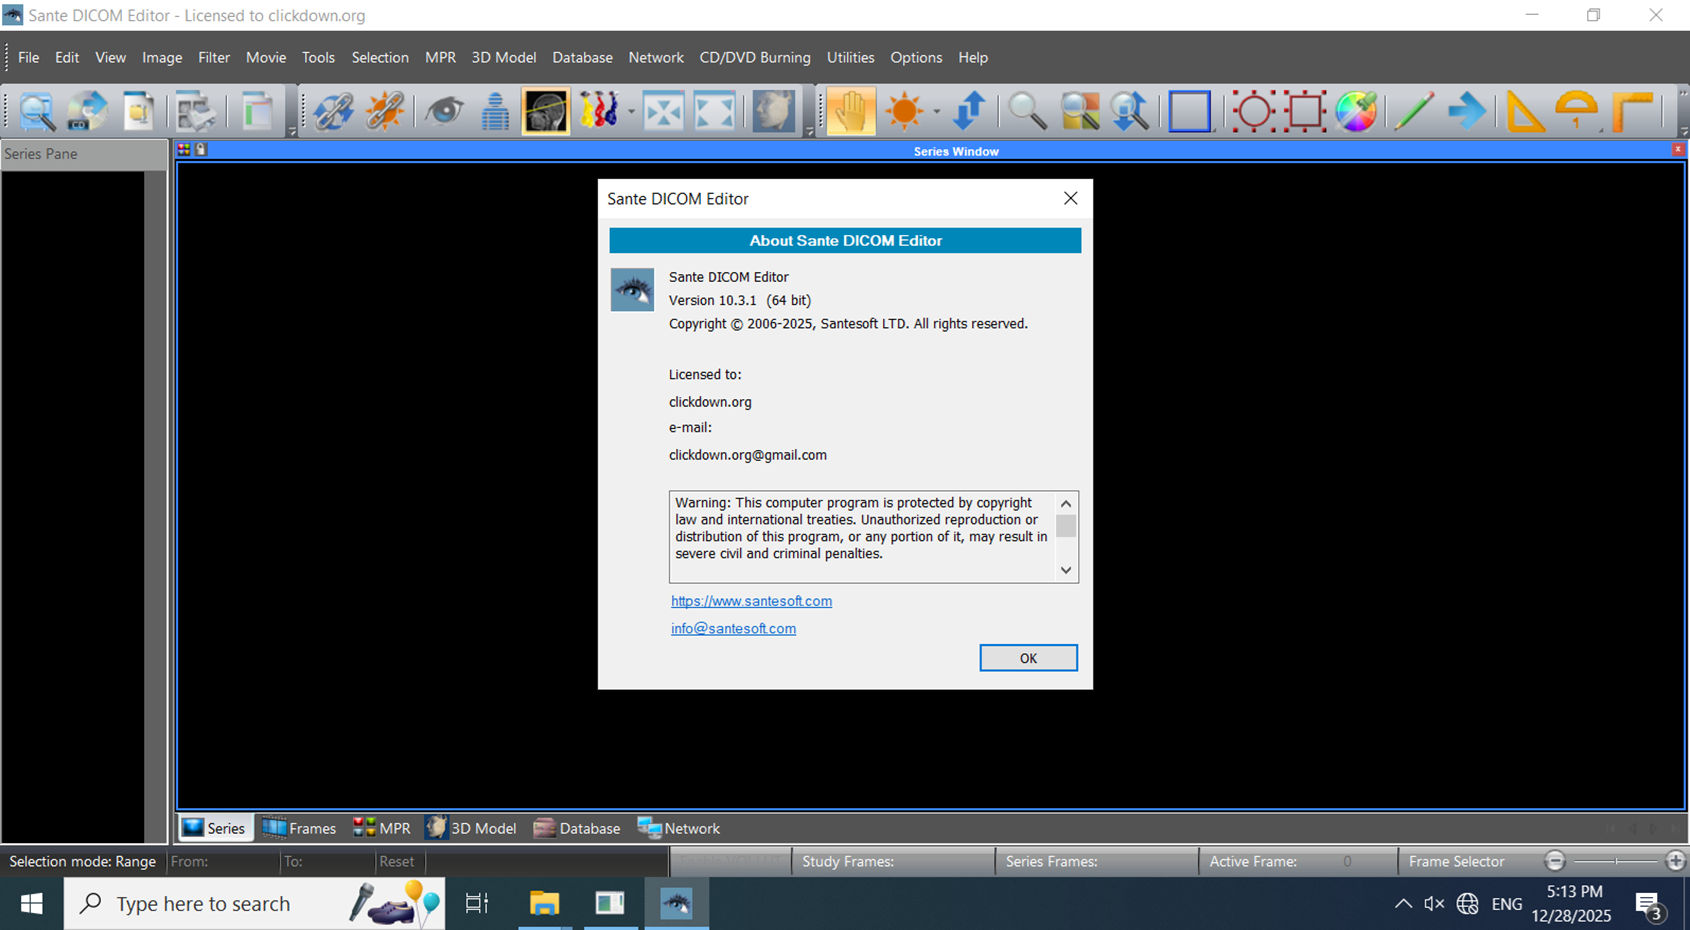Click the padlock on Series Window header
This screenshot has width=1690, height=930.
point(202,148)
